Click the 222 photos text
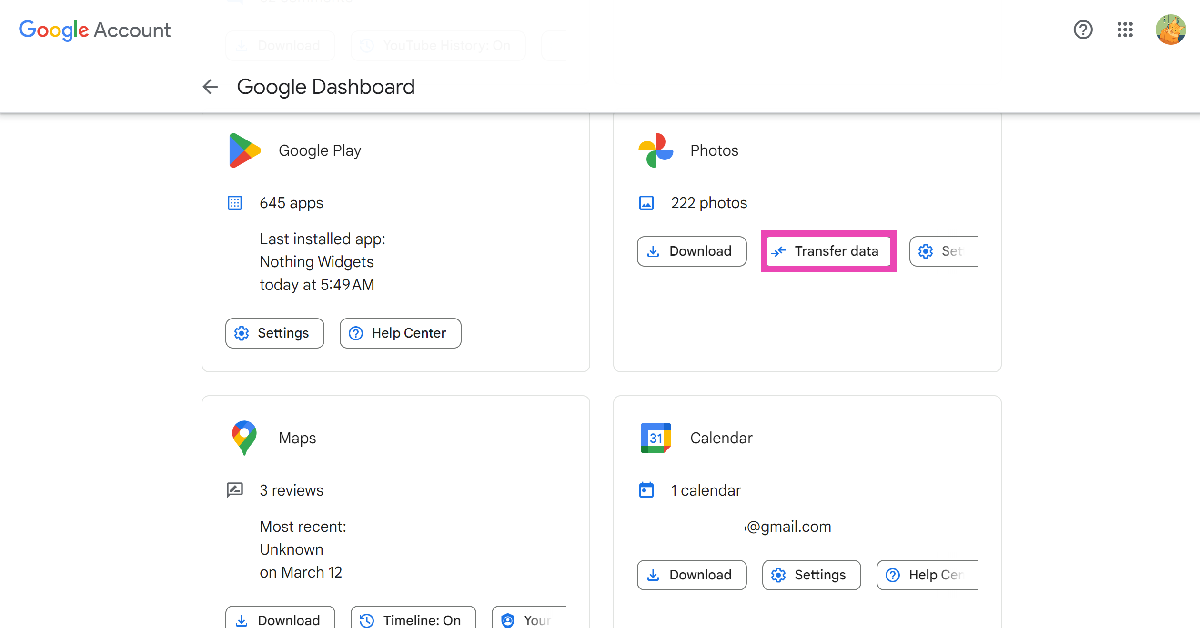 click(x=709, y=203)
